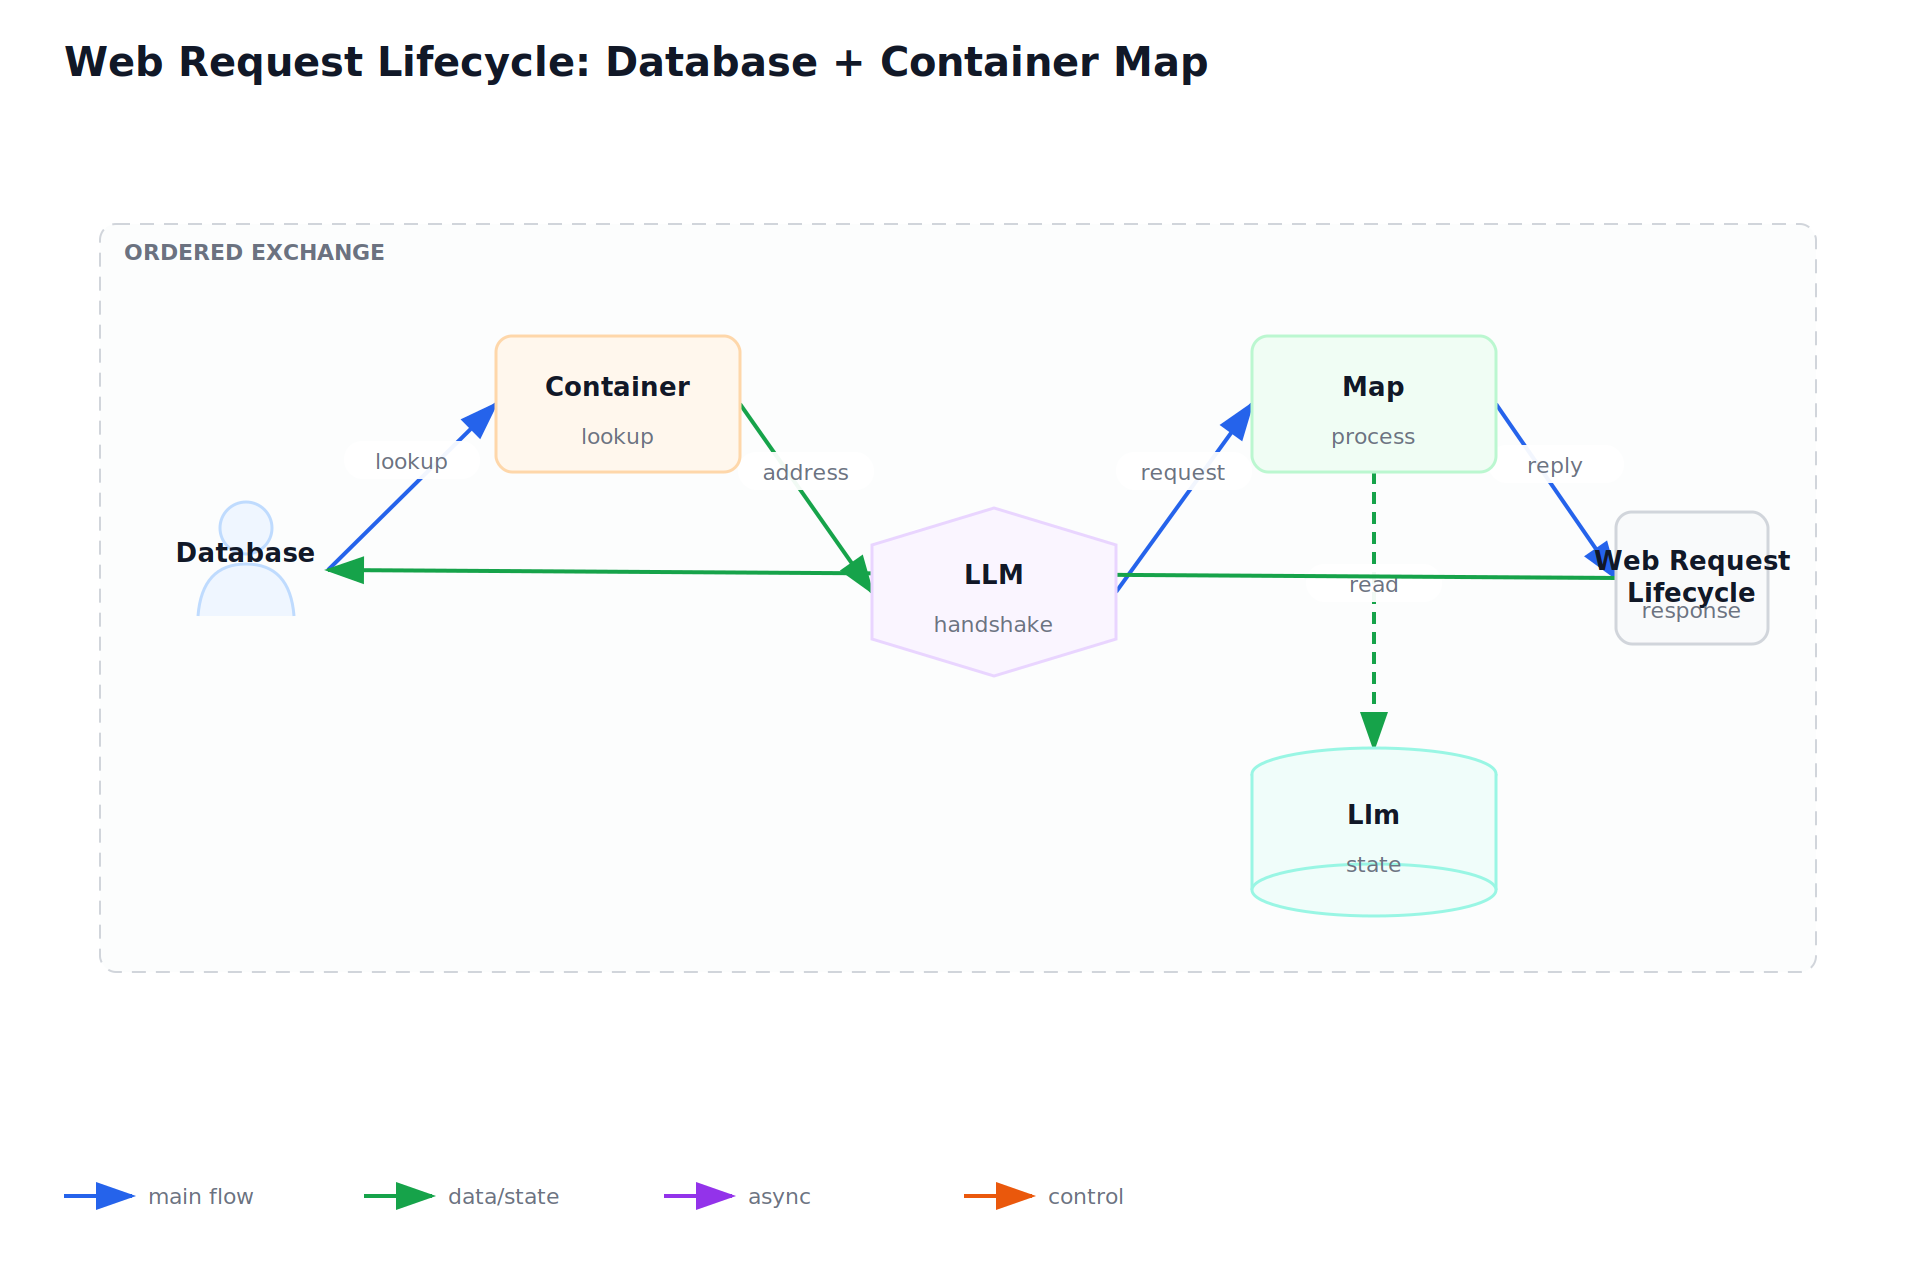Select the 'address' edge label
Image resolution: width=1920 pixels, height=1280 pixels.
point(806,472)
